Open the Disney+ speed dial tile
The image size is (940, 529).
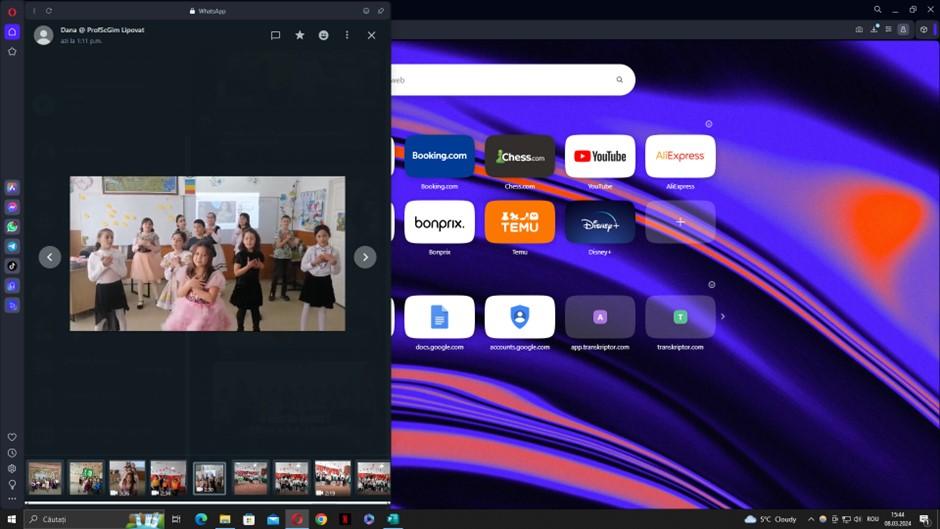pyautogui.click(x=600, y=222)
